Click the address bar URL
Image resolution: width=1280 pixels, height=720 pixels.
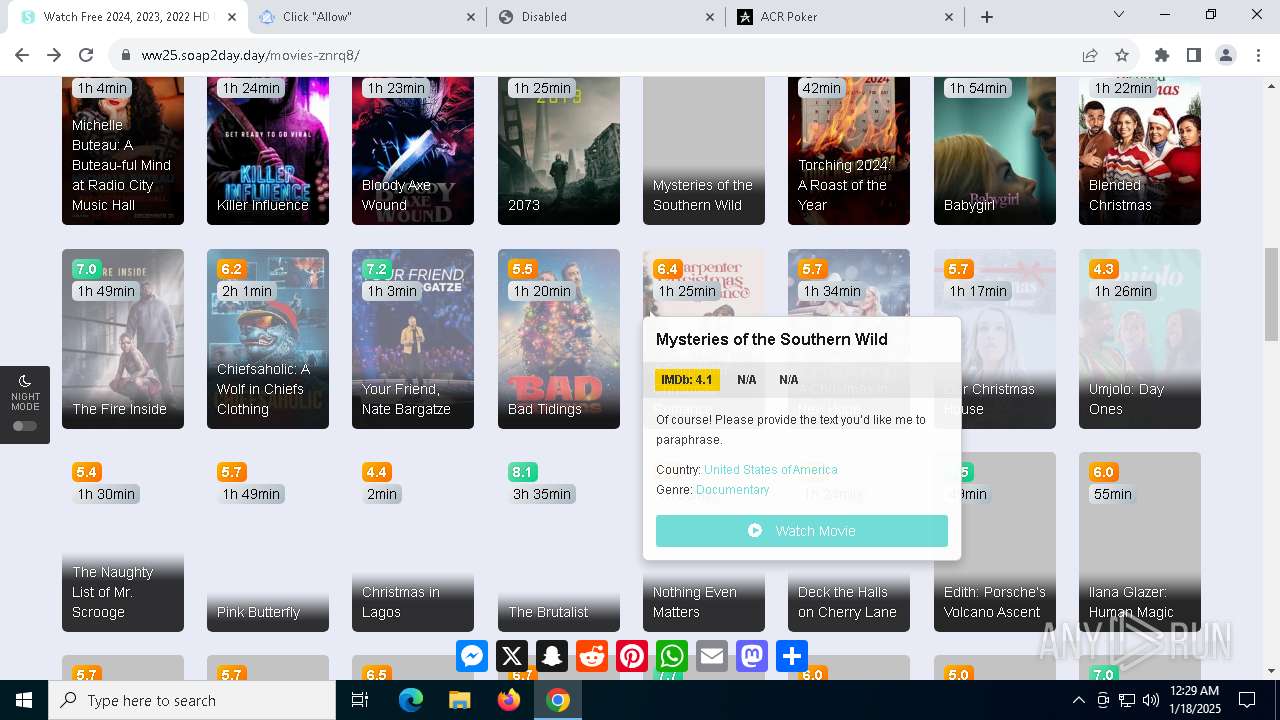(x=250, y=55)
